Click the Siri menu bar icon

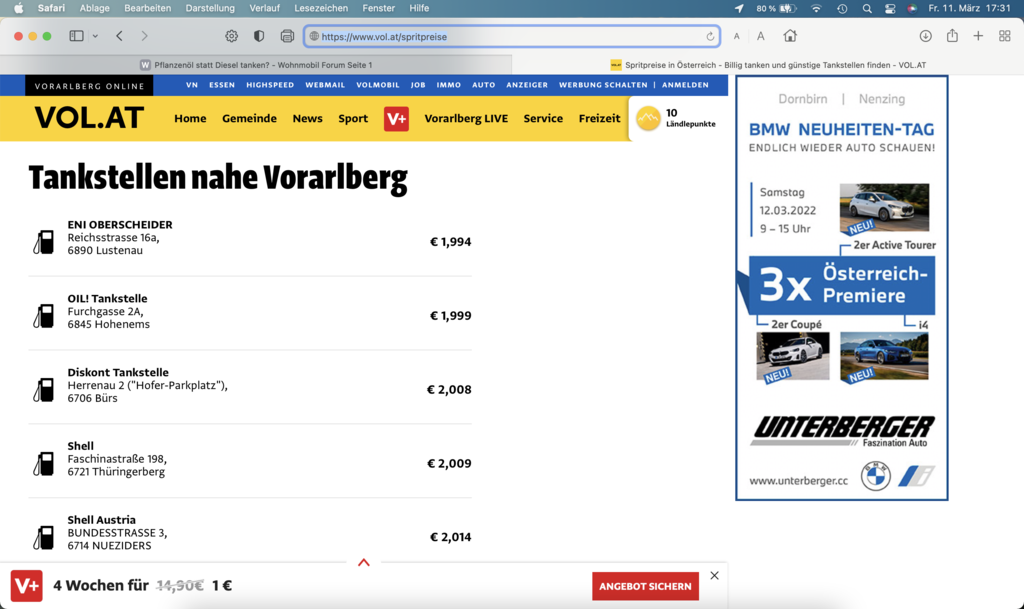(912, 8)
